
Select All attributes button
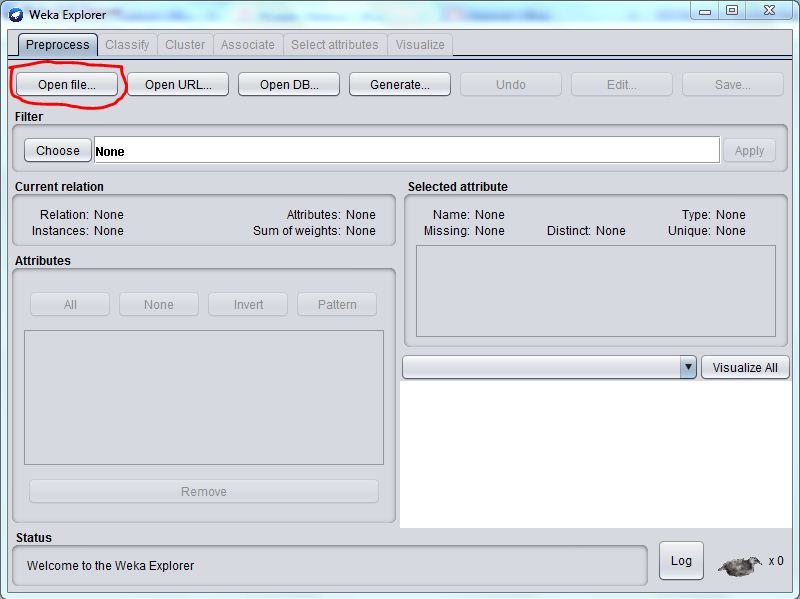point(70,305)
